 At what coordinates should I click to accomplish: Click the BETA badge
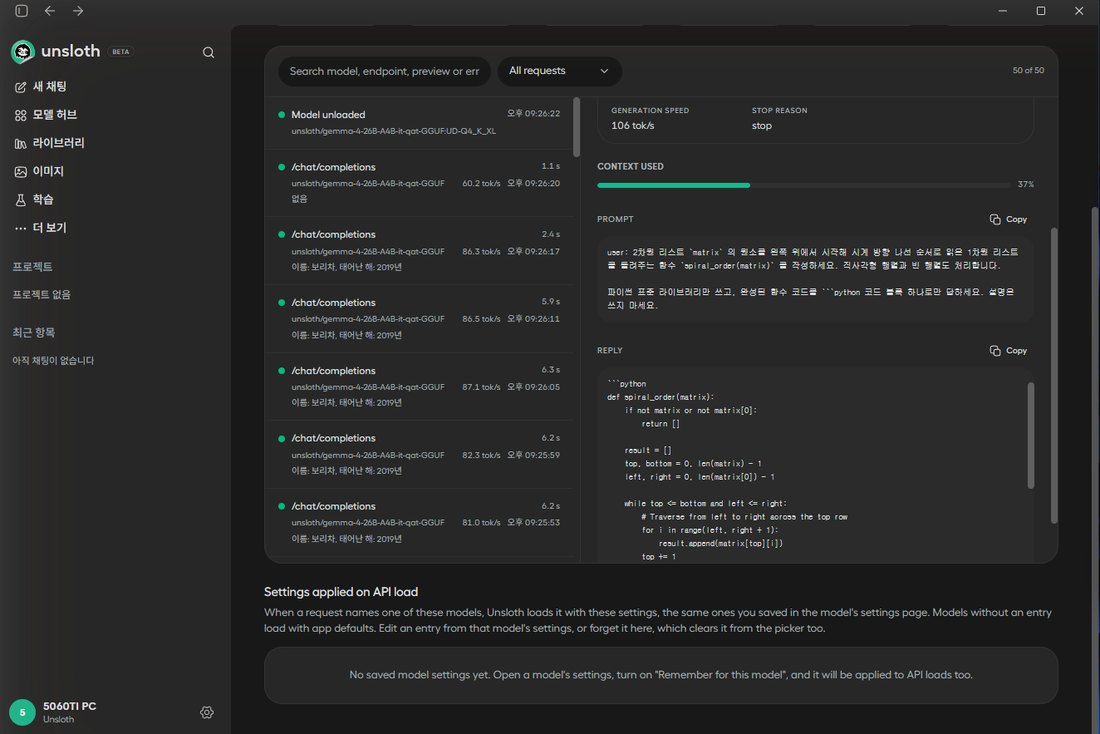pos(121,52)
